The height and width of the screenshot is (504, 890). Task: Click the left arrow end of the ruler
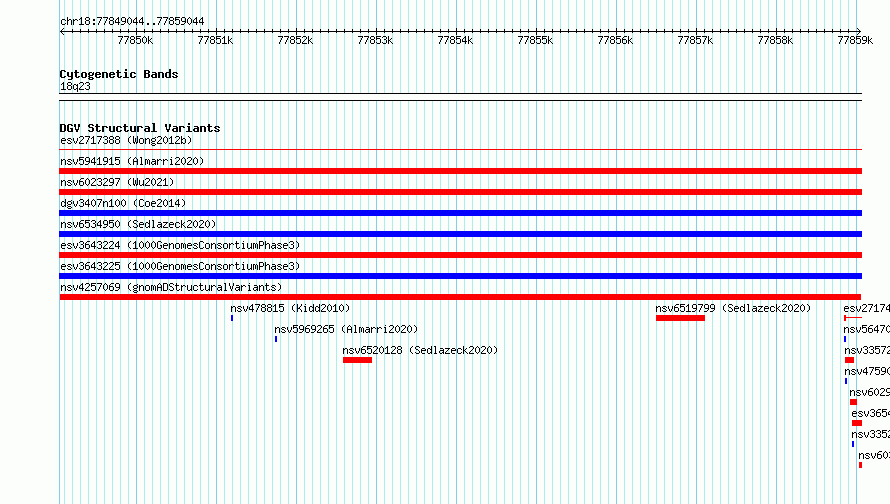tap(62, 31)
